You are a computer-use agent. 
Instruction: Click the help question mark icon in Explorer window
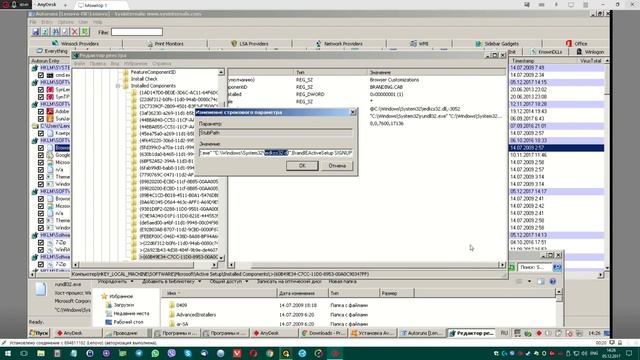pyautogui.click(x=553, y=282)
